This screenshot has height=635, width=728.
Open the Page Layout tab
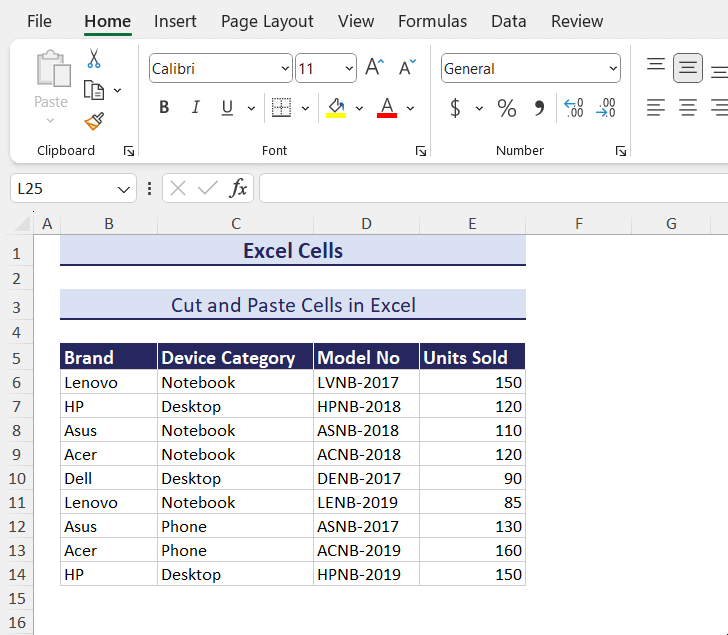point(267,21)
